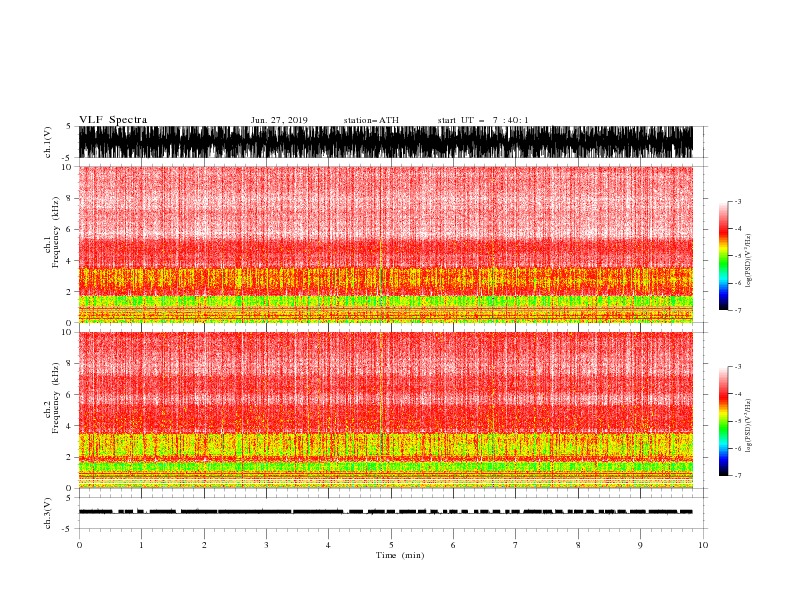Click time axis tick label '10'

pyautogui.click(x=703, y=545)
